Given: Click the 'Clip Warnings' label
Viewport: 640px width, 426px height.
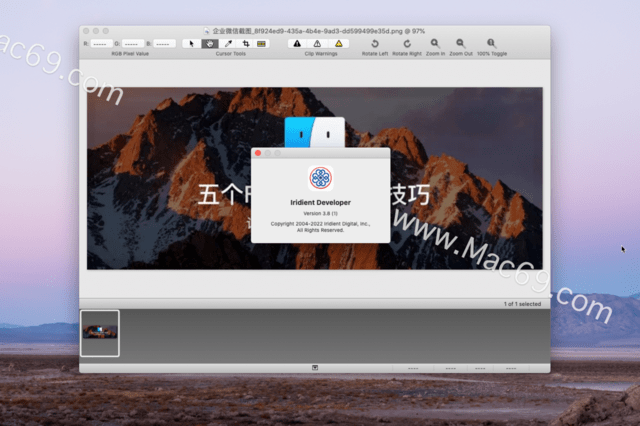Looking at the screenshot, I should coord(321,53).
